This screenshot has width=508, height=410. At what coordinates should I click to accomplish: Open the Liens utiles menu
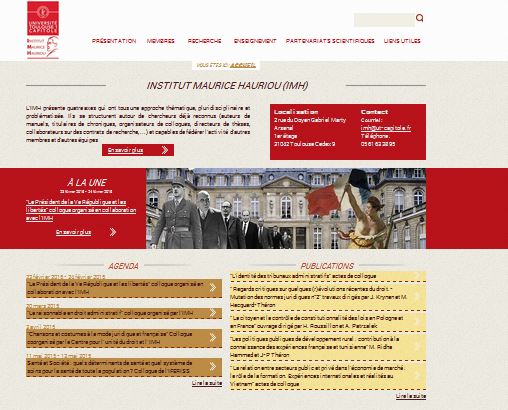click(x=402, y=41)
